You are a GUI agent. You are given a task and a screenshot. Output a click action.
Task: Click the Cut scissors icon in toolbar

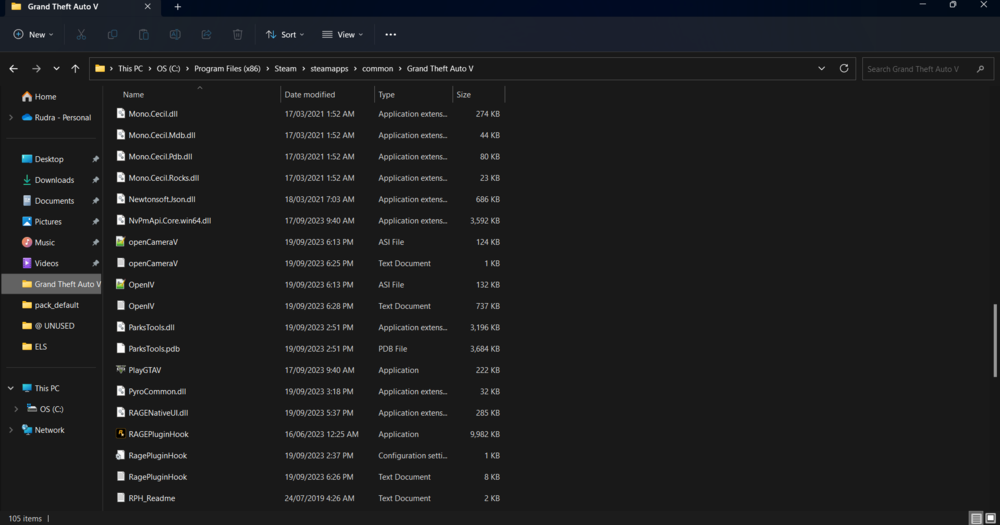point(81,34)
